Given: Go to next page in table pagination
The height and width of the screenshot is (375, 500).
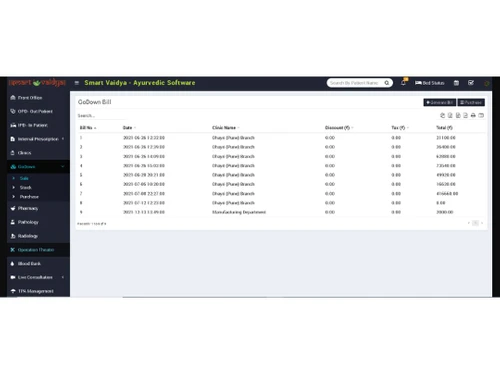Looking at the screenshot, I should tap(482, 223).
